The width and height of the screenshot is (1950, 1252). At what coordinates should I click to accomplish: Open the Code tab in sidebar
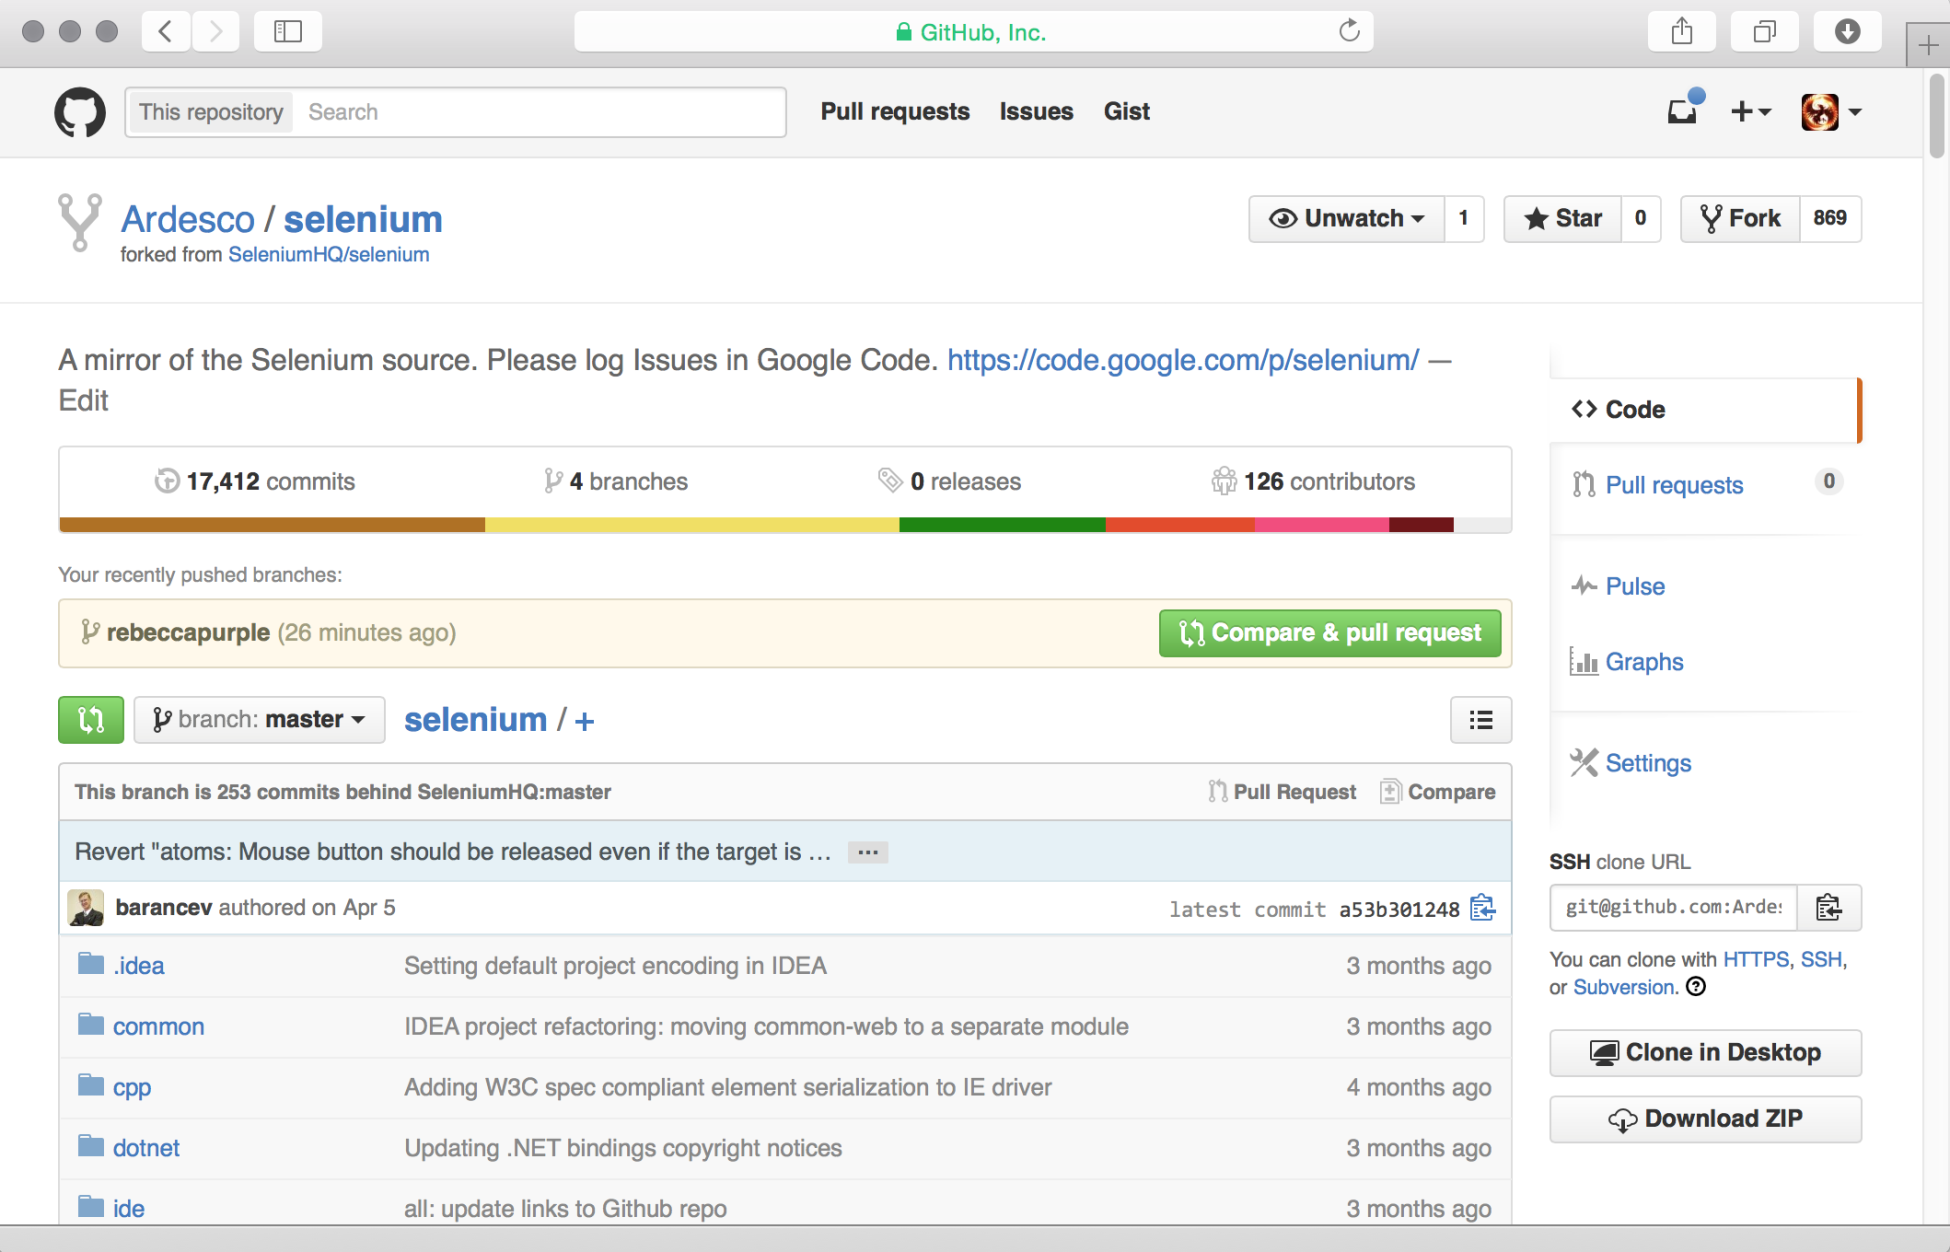[x=1705, y=410]
